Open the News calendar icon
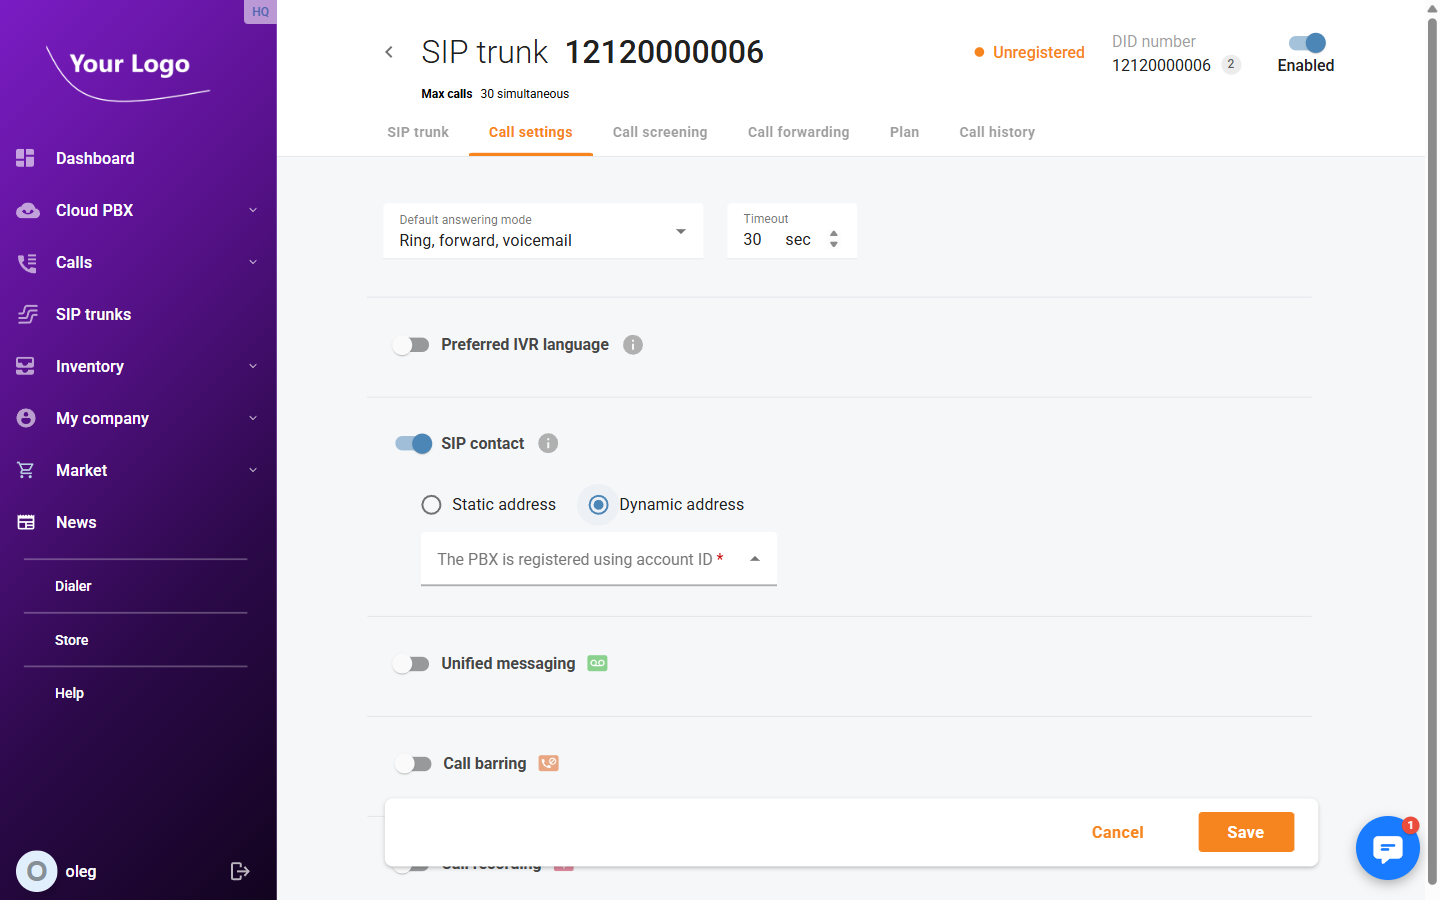Image resolution: width=1440 pixels, height=900 pixels. (26, 522)
